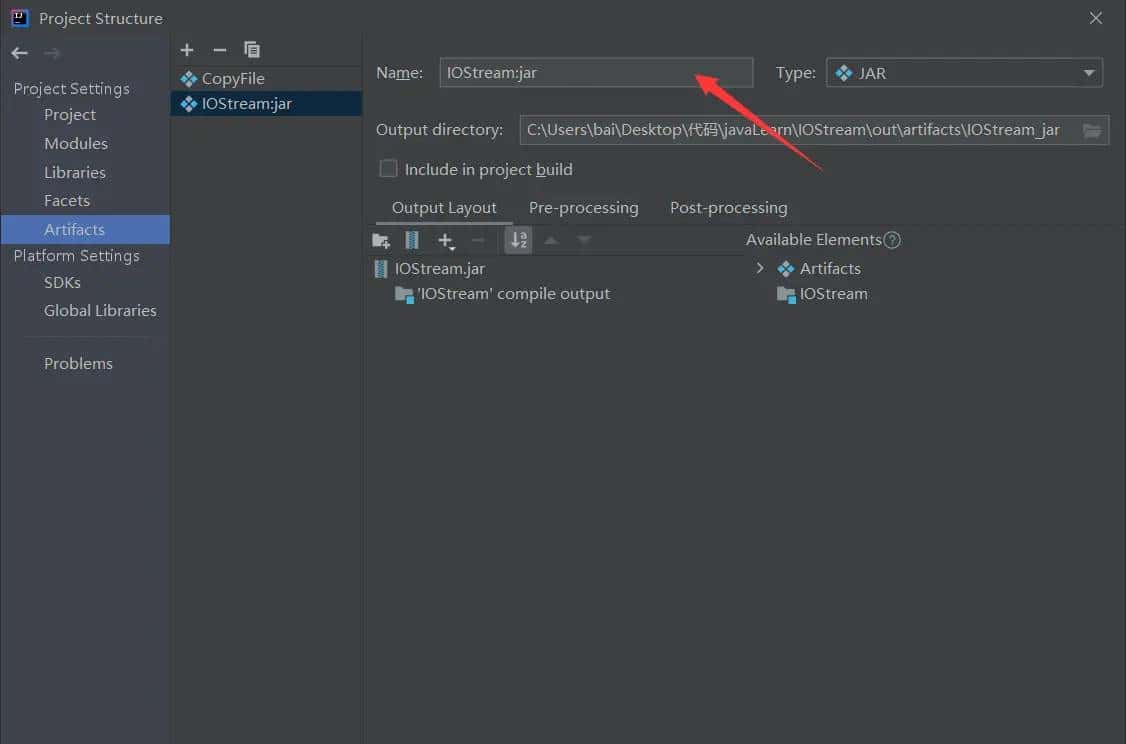This screenshot has width=1126, height=744.
Task: Expand the Artifacts node in Available Elements
Action: click(760, 268)
